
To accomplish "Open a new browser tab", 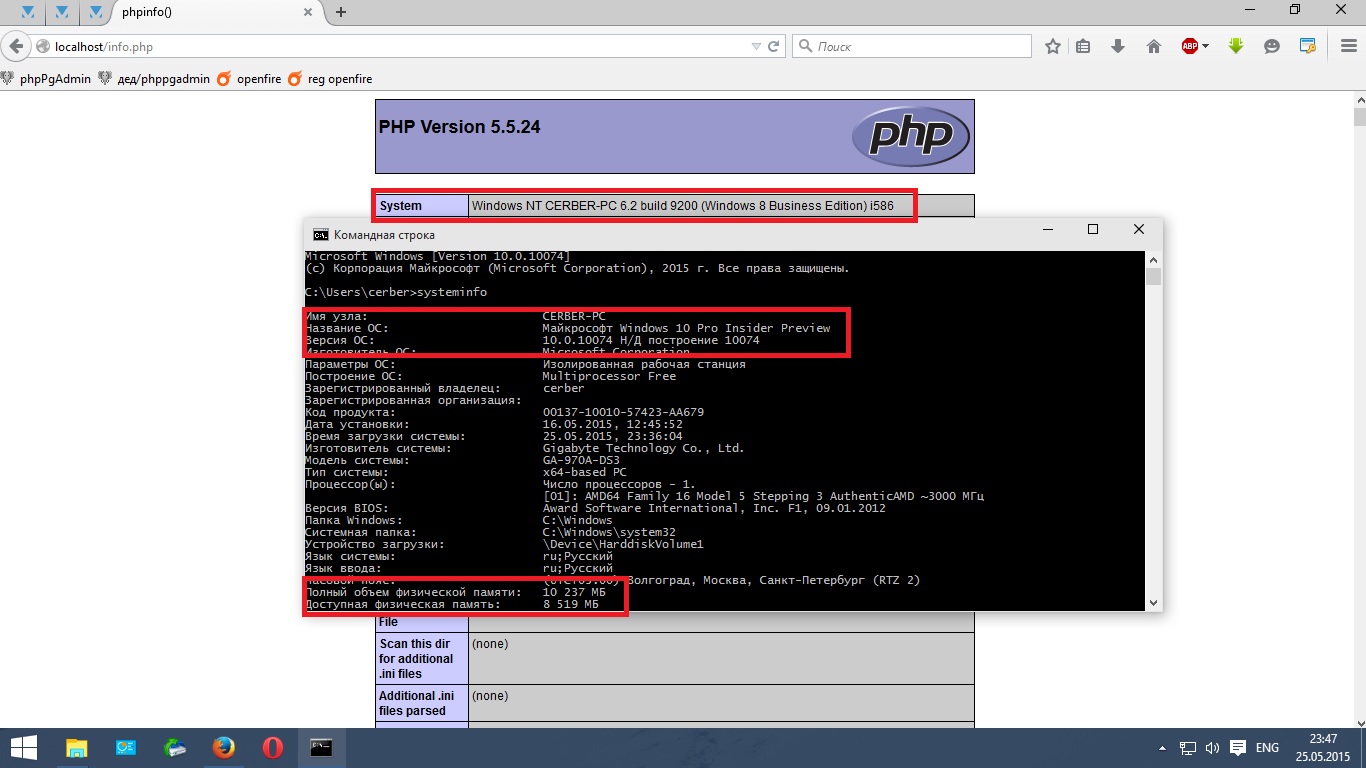I will point(341,12).
